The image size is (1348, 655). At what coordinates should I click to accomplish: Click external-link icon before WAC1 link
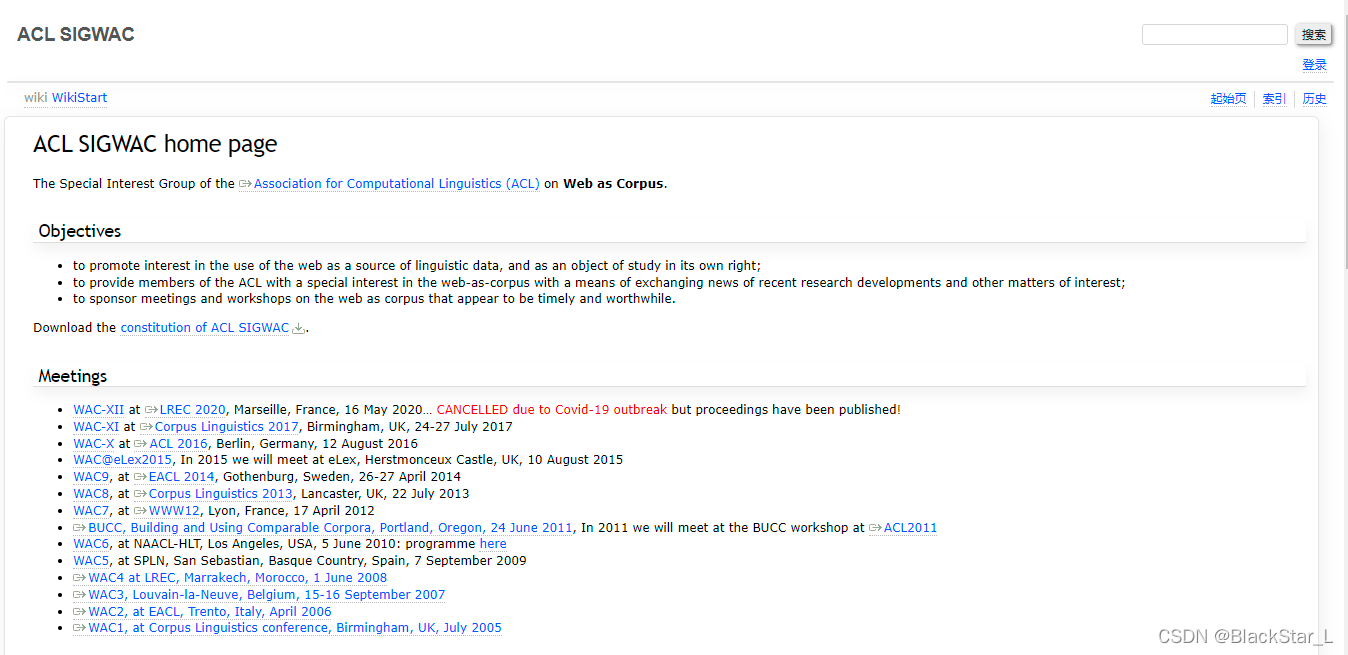pos(80,628)
